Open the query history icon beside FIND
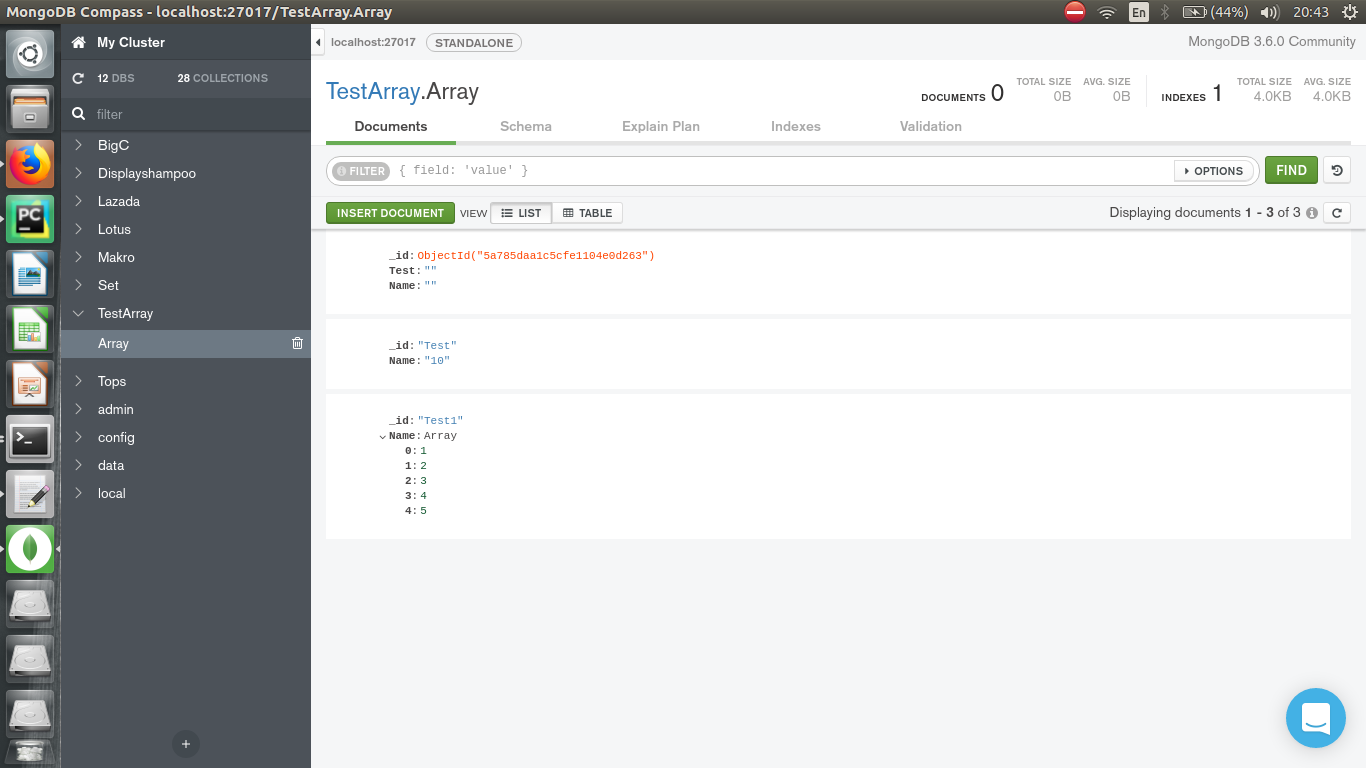The height and width of the screenshot is (768, 1366). click(x=1337, y=170)
